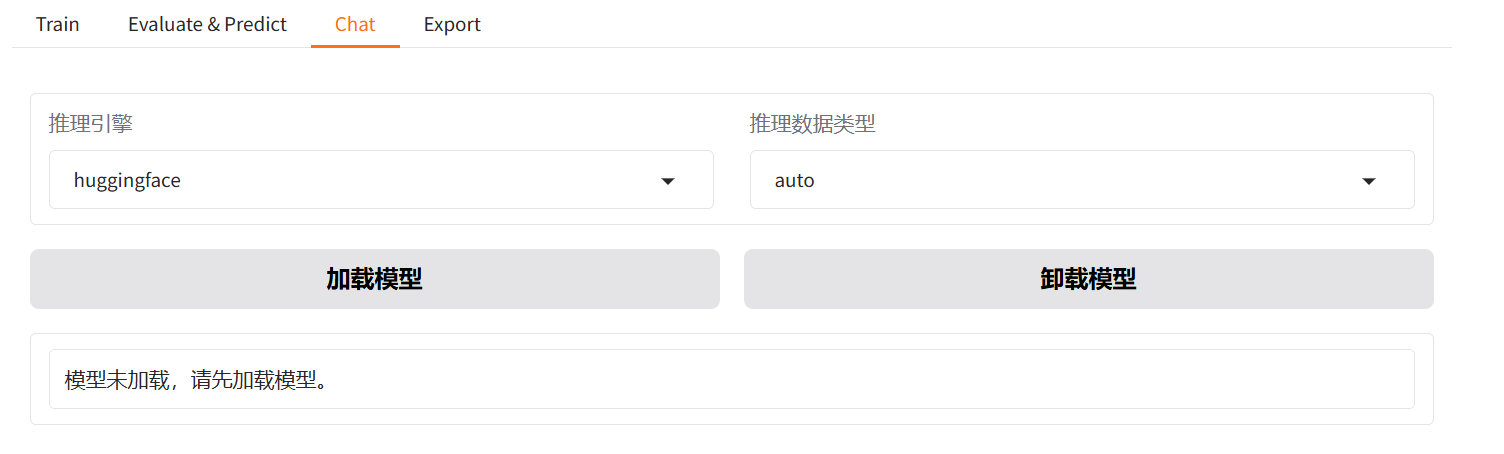1504x454 pixels.
Task: Click the caret arrow in huggingface dropdown
Action: [668, 181]
